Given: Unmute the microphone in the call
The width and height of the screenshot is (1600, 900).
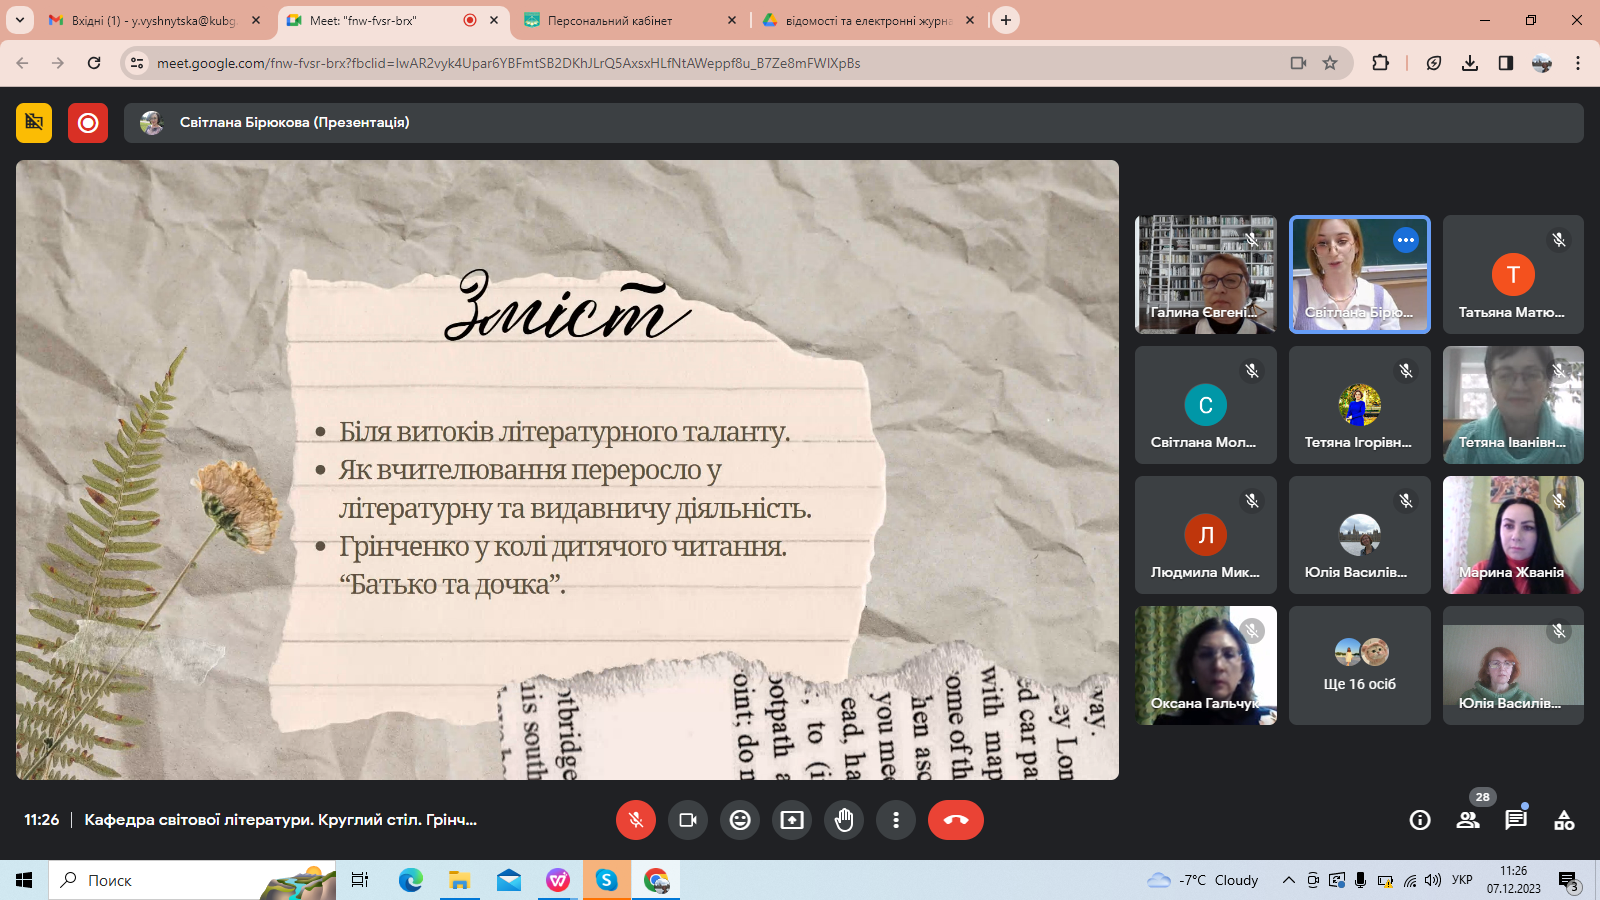Looking at the screenshot, I should [636, 820].
